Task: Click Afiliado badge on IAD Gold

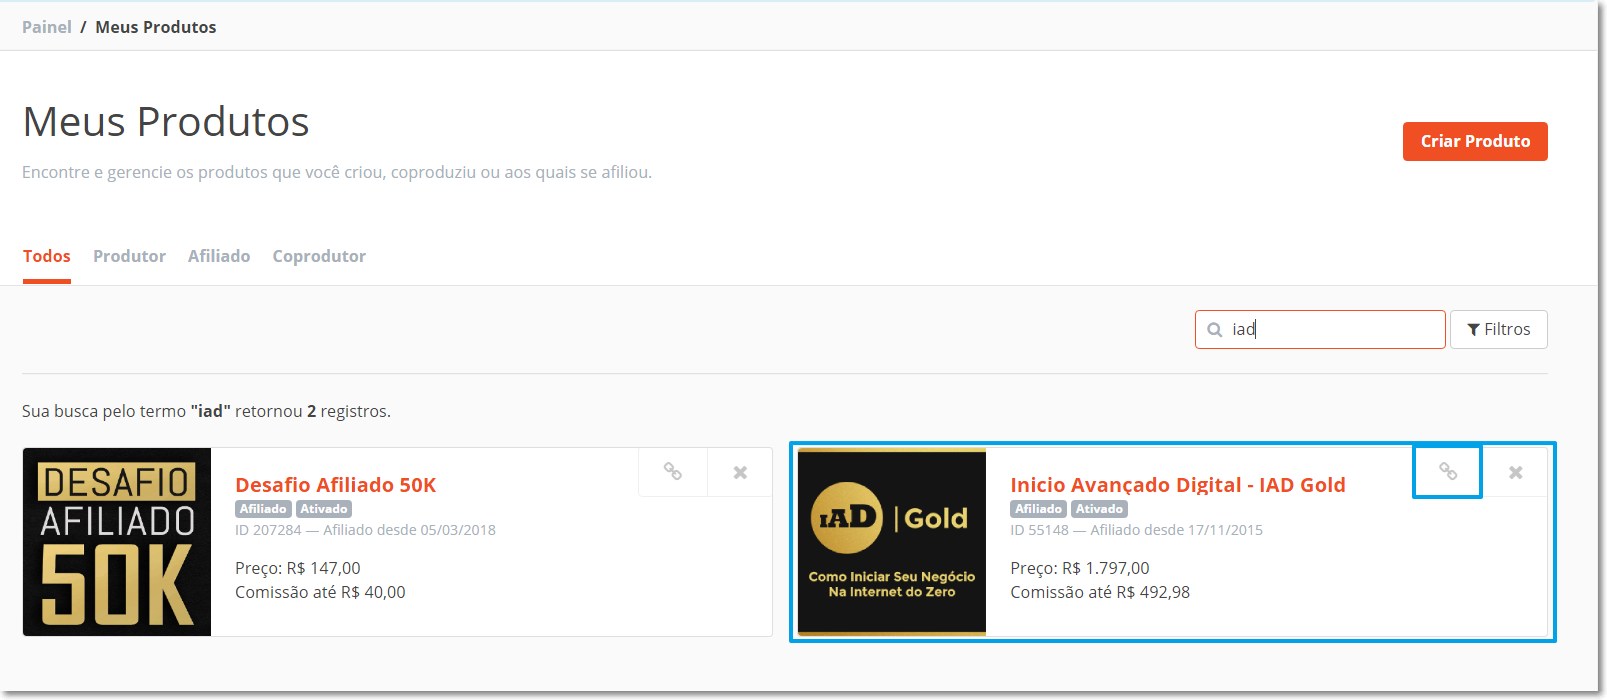Action: pyautogui.click(x=1038, y=509)
